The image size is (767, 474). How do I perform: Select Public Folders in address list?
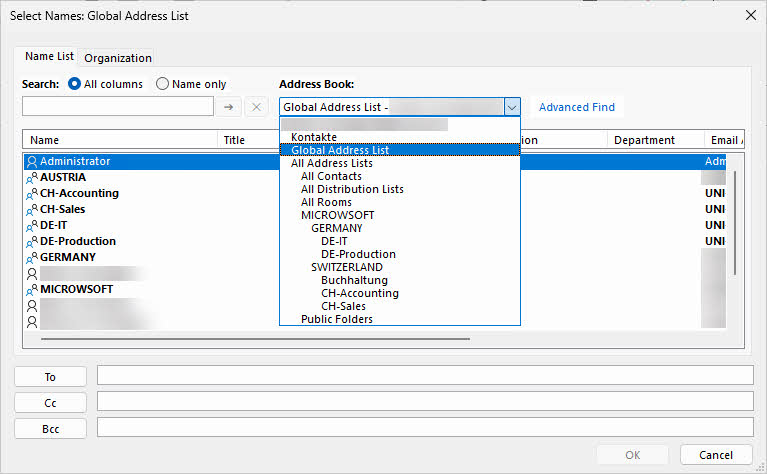click(336, 319)
